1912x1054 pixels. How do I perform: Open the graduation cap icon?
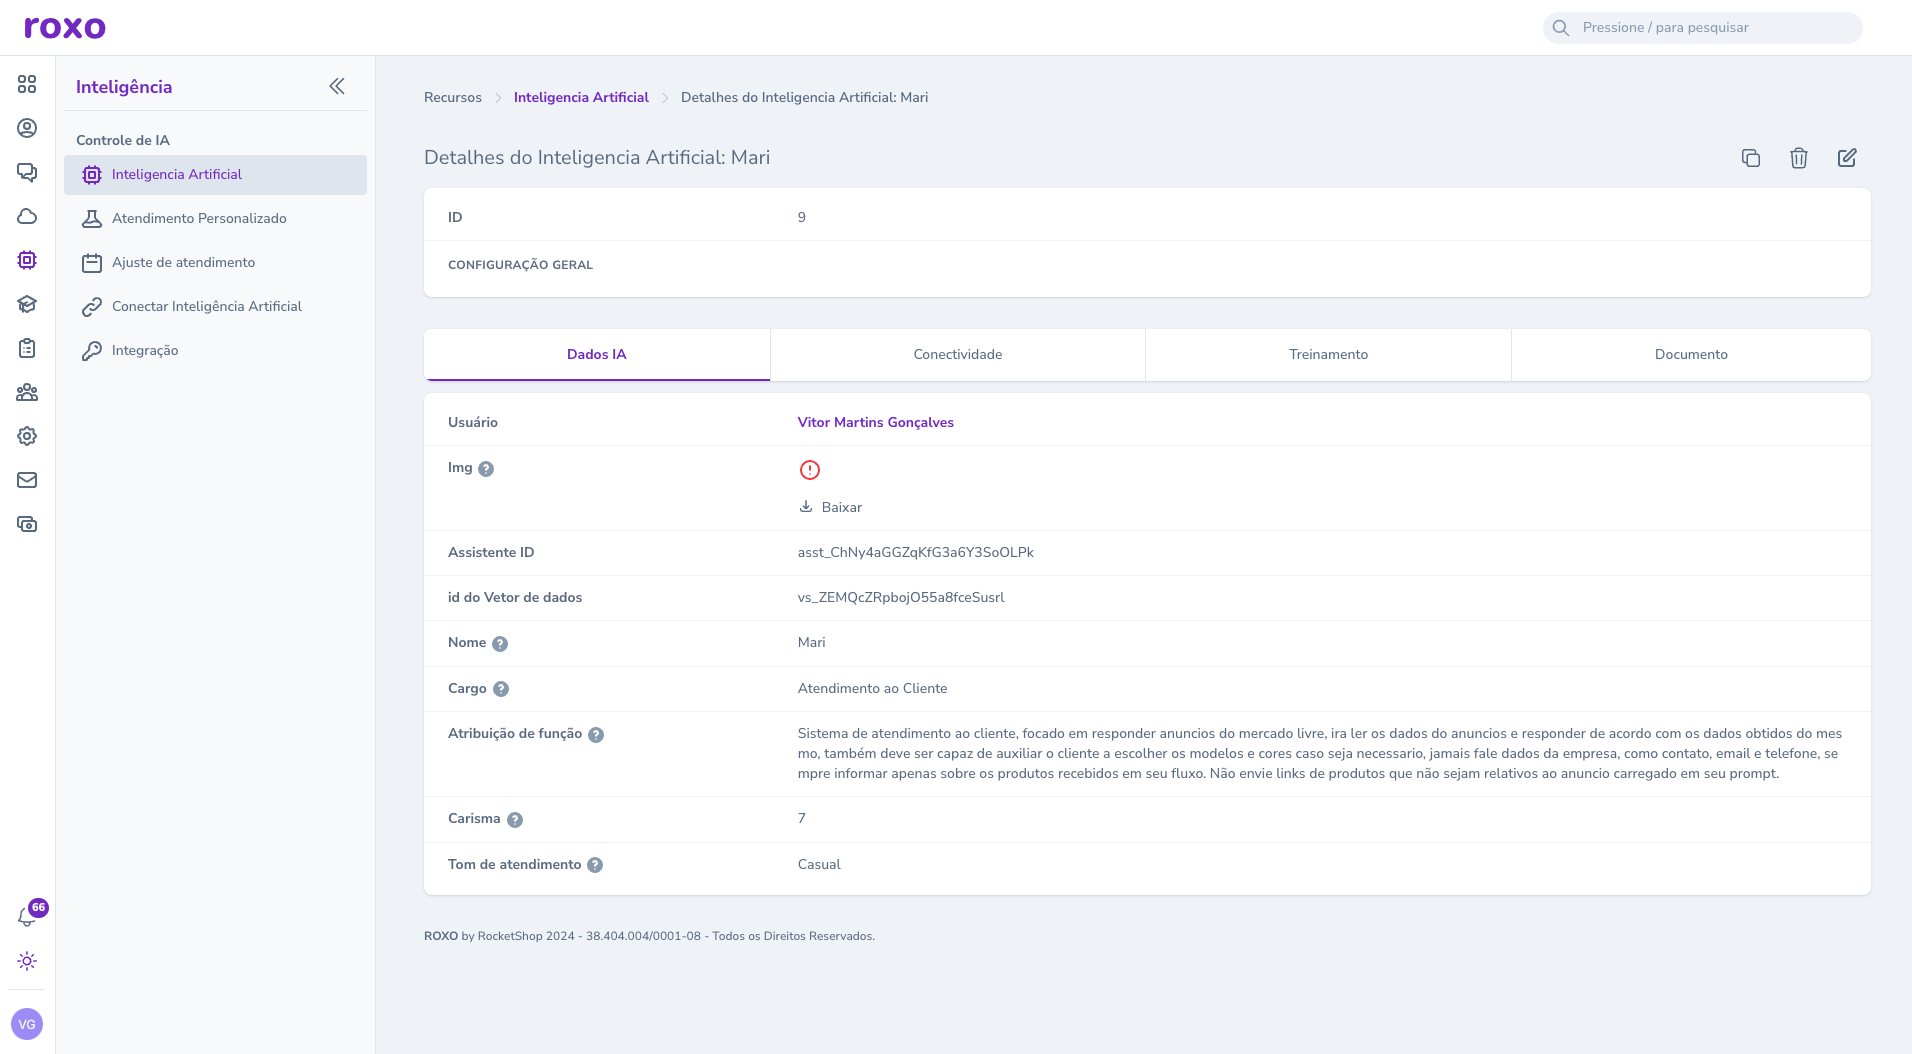(x=27, y=304)
